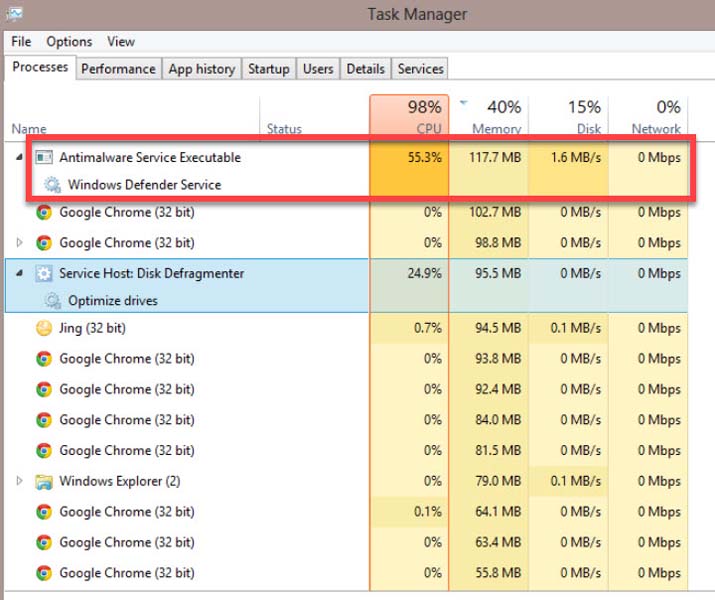Click Chrome icon in the 81.5 MB row

tap(44, 450)
